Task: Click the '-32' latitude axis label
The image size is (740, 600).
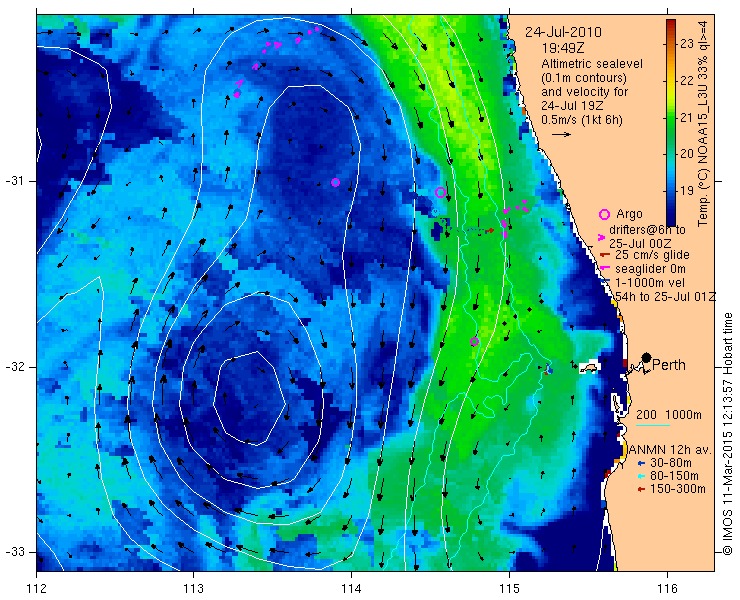Action: coord(14,367)
